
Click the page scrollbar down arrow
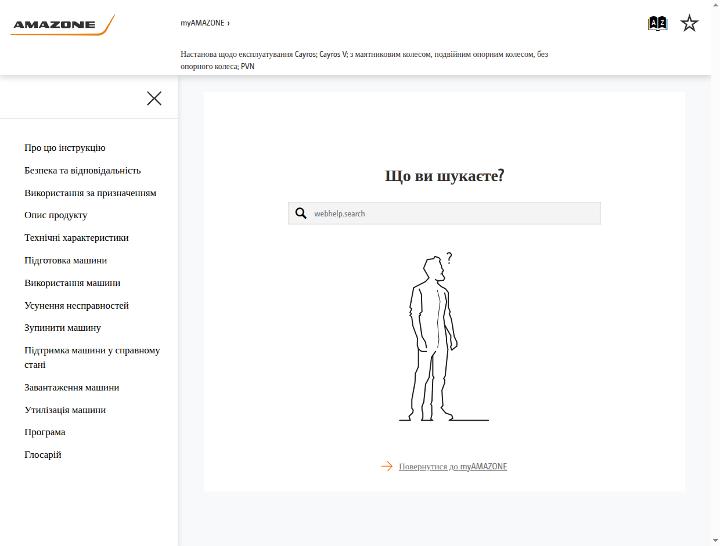point(715,541)
